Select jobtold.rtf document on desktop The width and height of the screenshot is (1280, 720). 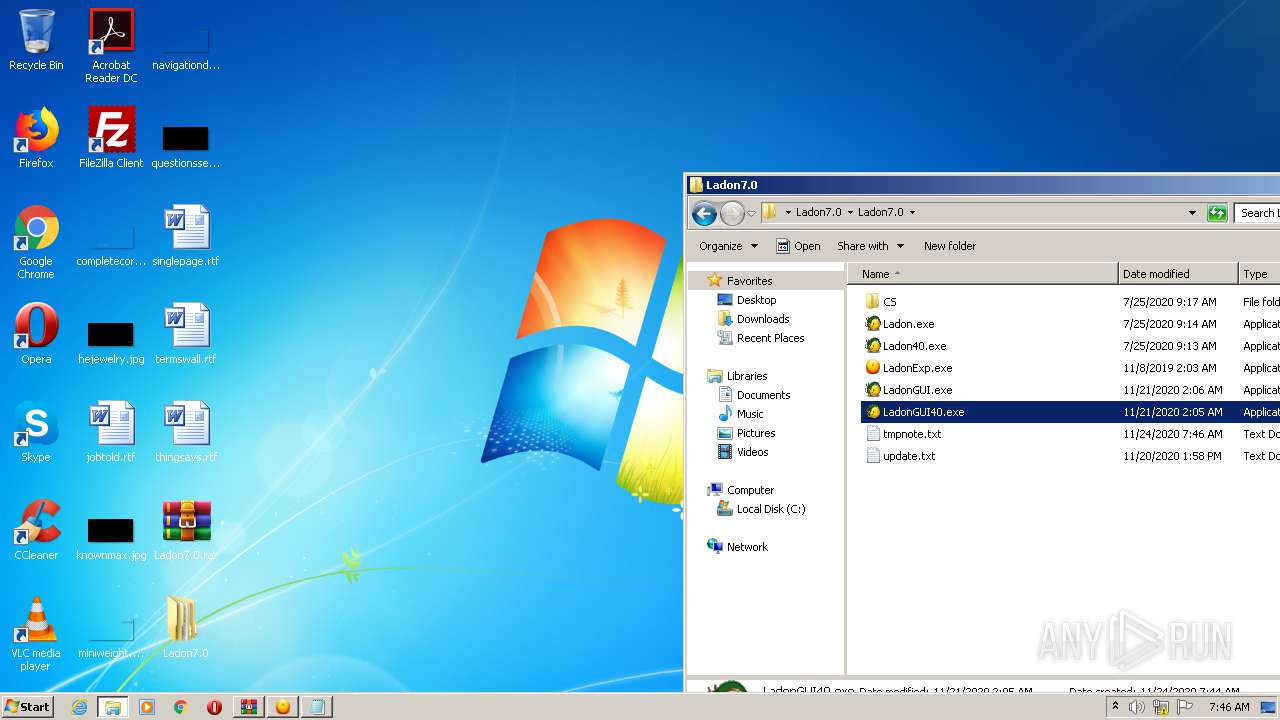point(111,432)
